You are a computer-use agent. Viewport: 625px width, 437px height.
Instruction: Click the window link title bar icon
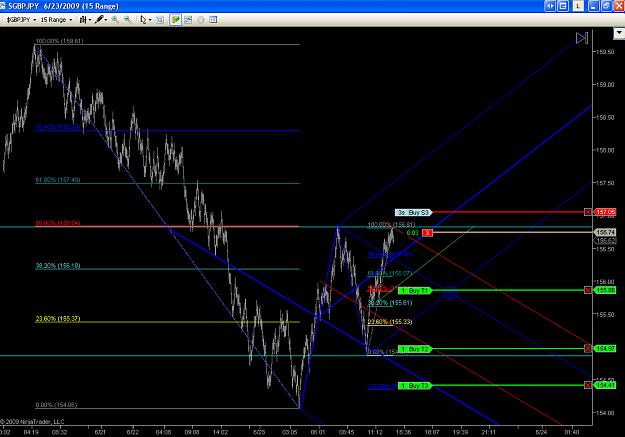point(563,6)
